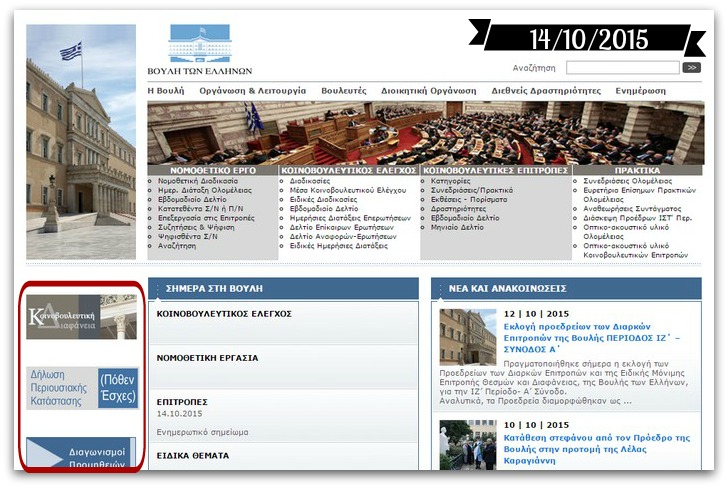Open the Βουλευτές menu
Screen dimensions: 728x488
(x=343, y=90)
